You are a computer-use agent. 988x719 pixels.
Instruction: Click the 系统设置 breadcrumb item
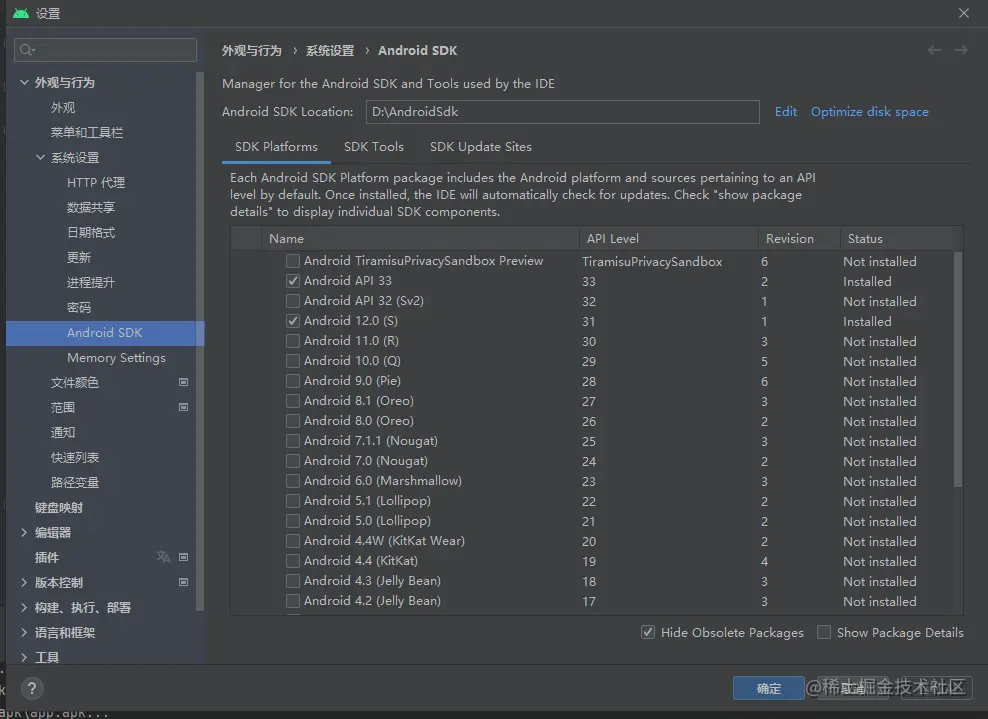click(330, 50)
